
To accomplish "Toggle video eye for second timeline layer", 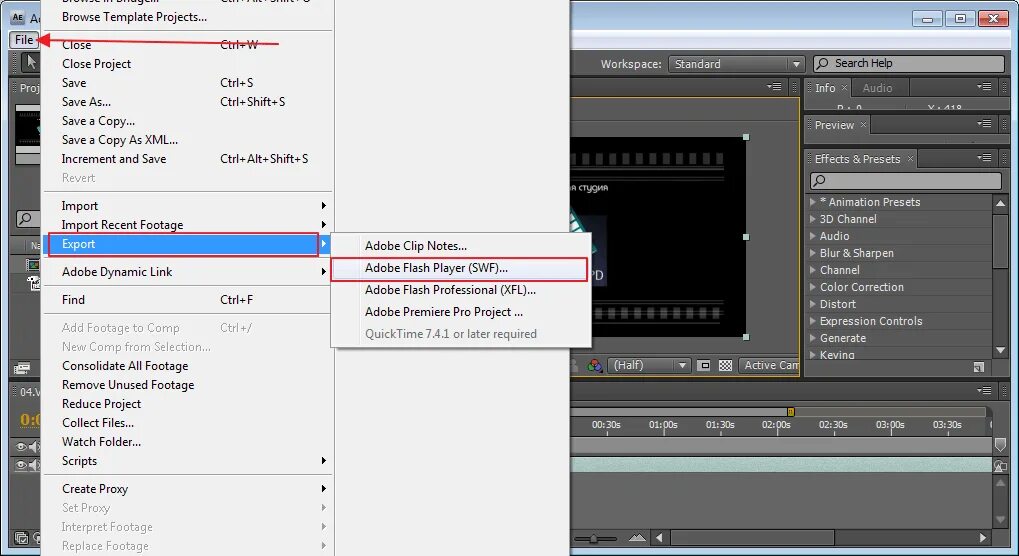I will [x=21, y=465].
